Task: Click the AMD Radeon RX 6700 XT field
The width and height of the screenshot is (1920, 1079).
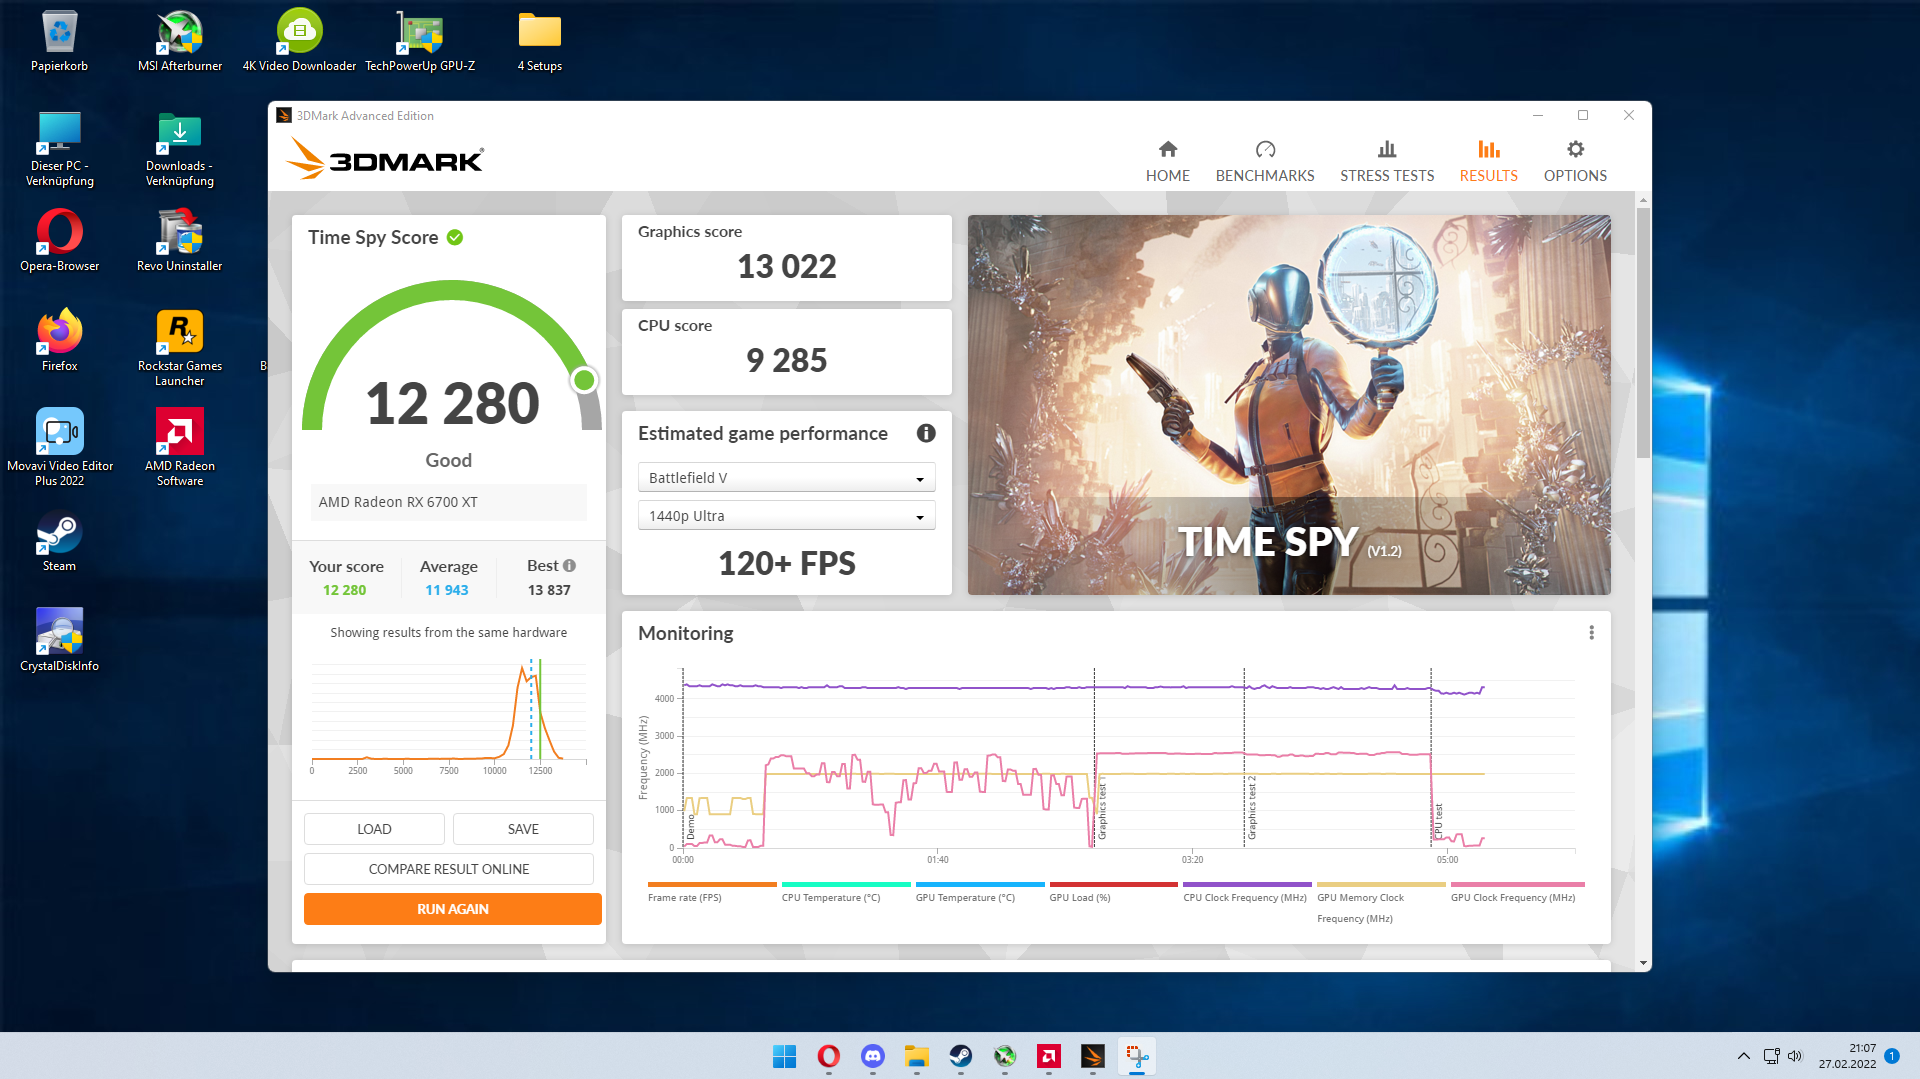Action: (x=448, y=502)
